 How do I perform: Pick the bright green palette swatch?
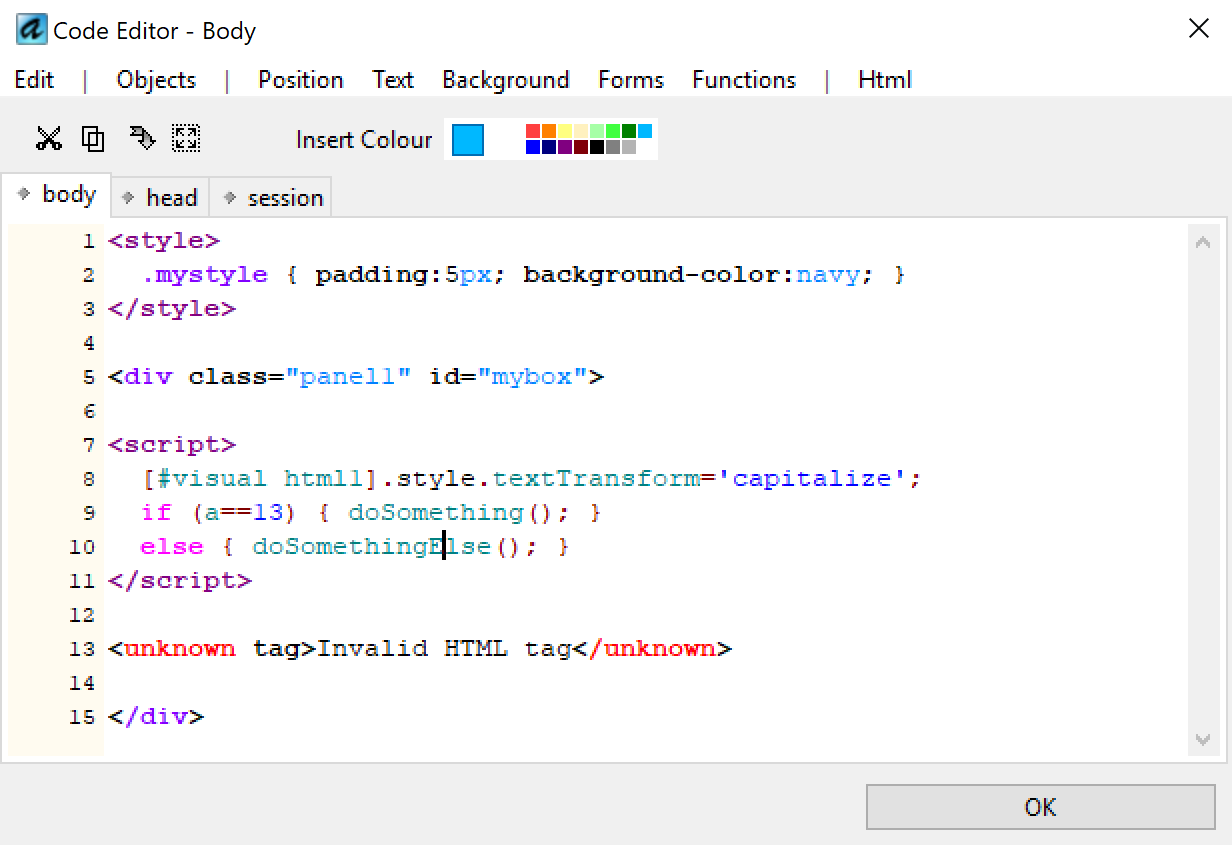(613, 131)
